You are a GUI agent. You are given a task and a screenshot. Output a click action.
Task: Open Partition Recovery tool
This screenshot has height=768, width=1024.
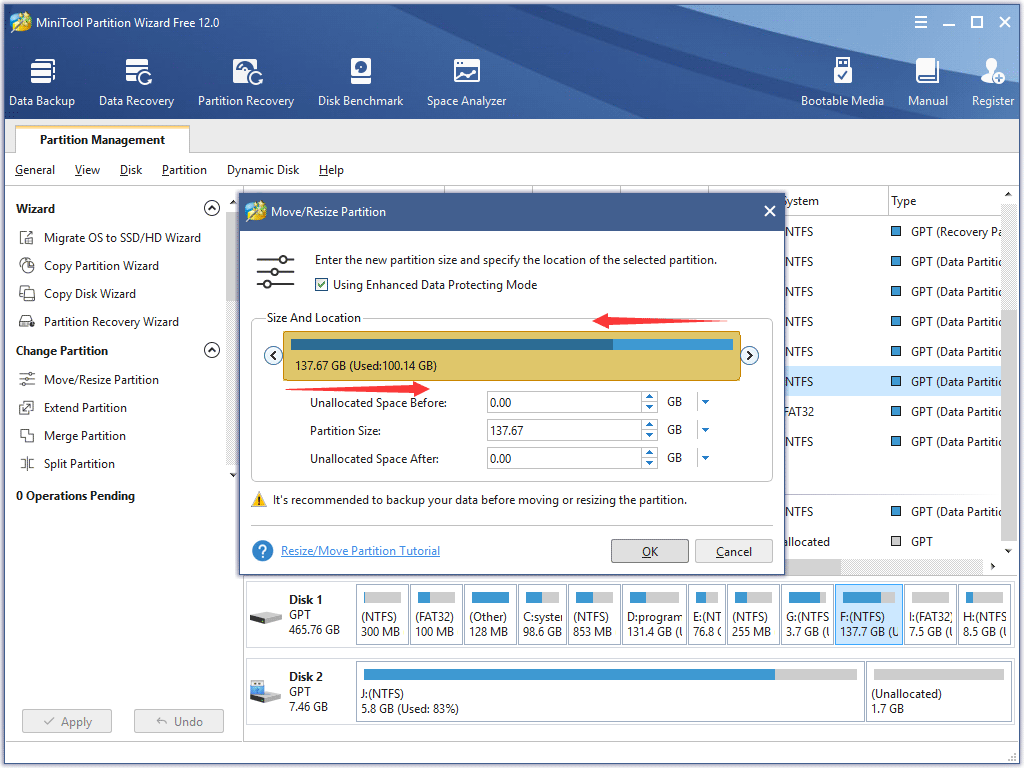(x=246, y=82)
